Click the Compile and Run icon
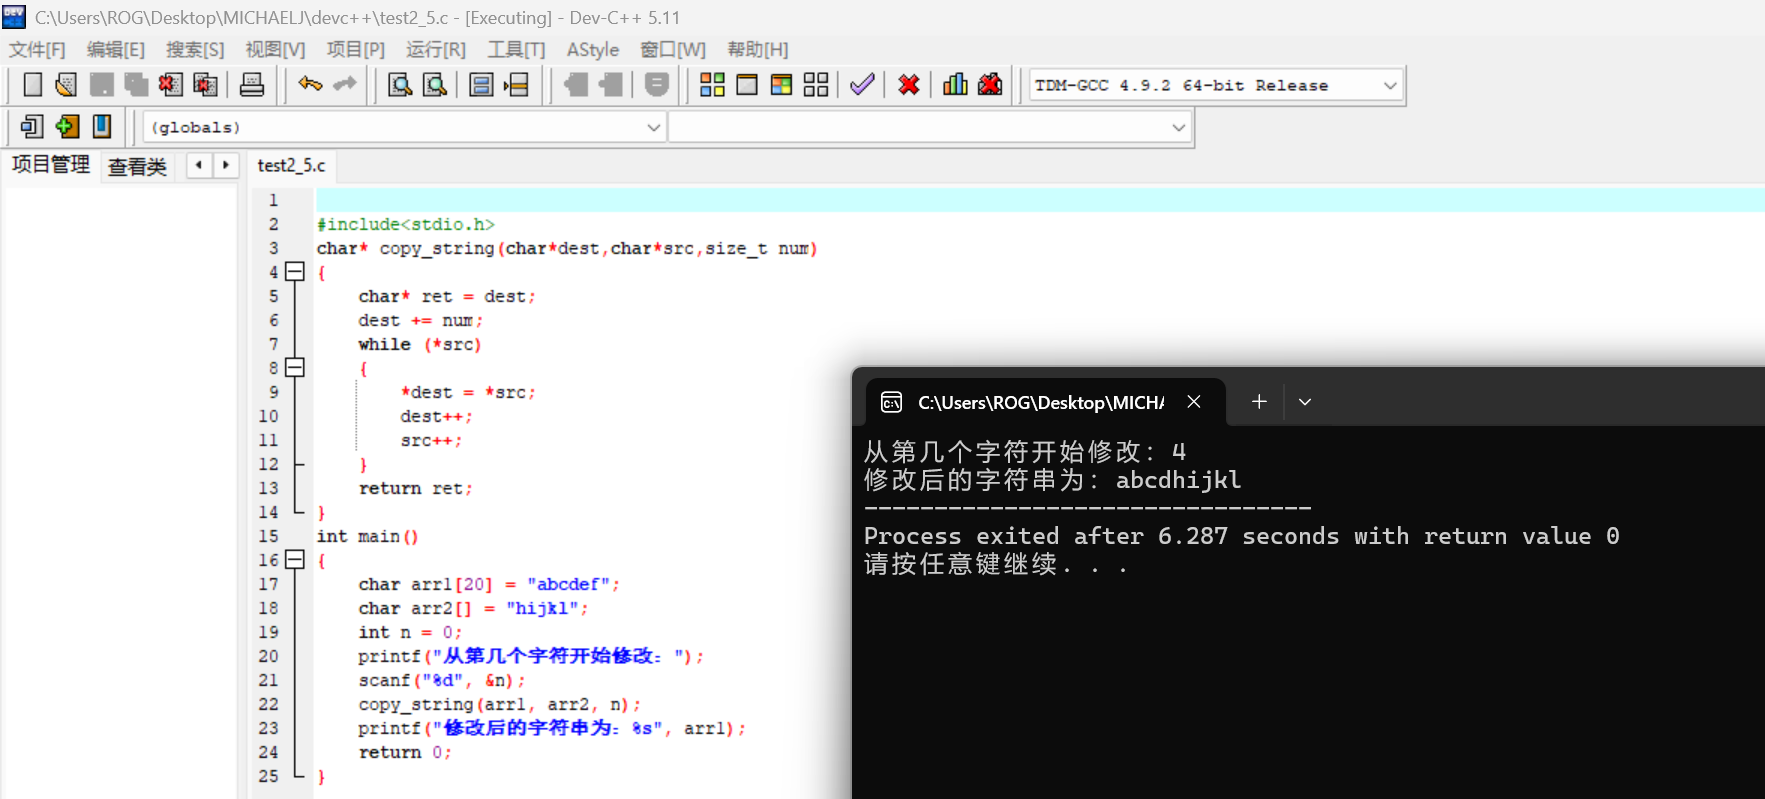 [781, 85]
